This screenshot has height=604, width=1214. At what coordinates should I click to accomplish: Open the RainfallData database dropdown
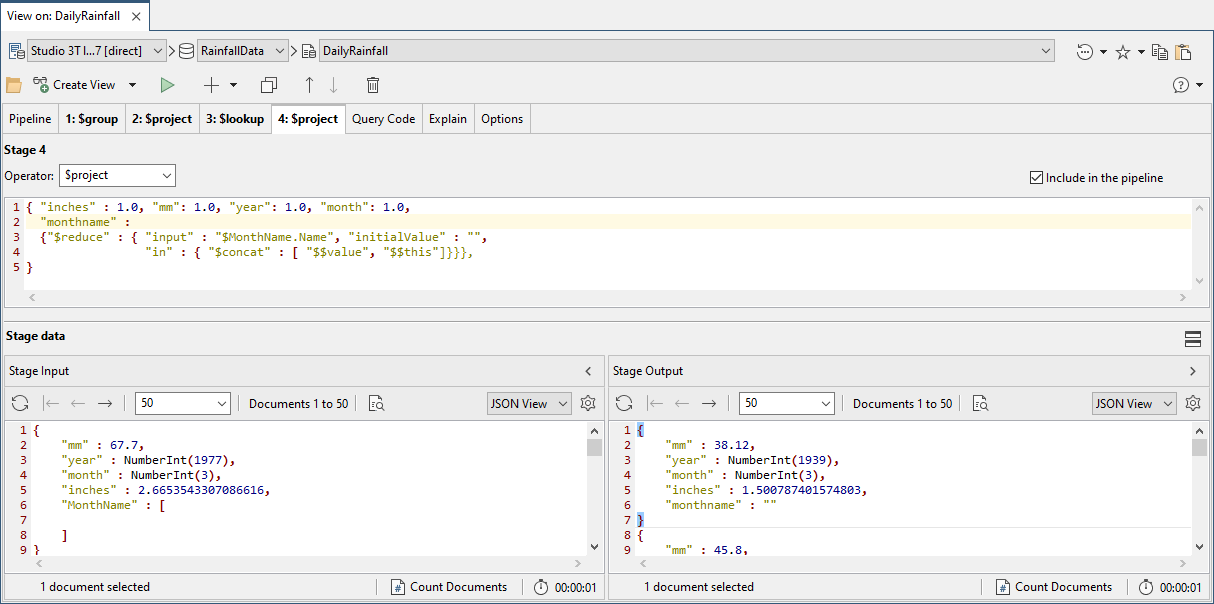(x=278, y=50)
